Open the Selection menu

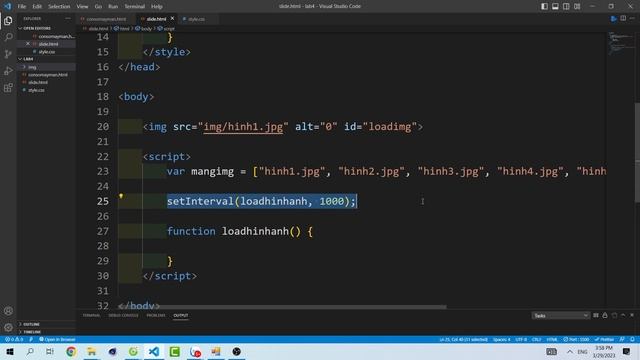click(59, 7)
